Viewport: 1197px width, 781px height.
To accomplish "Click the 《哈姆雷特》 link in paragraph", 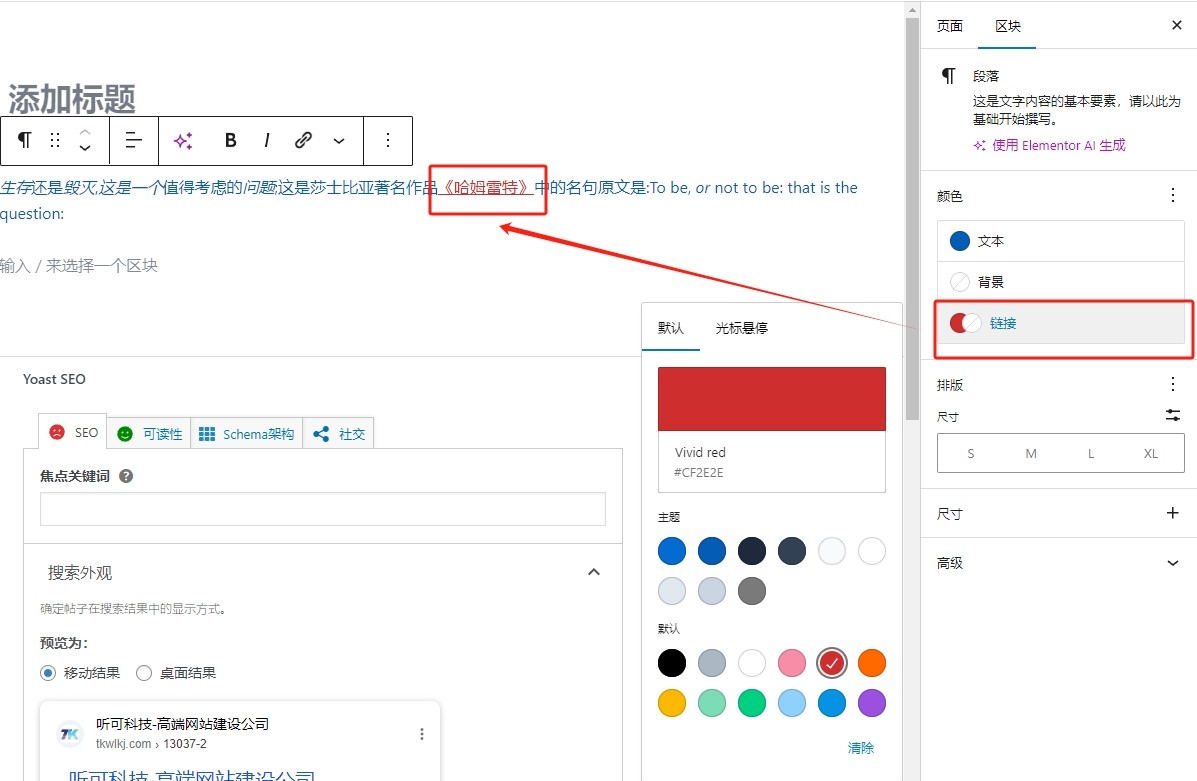I will [x=486, y=188].
